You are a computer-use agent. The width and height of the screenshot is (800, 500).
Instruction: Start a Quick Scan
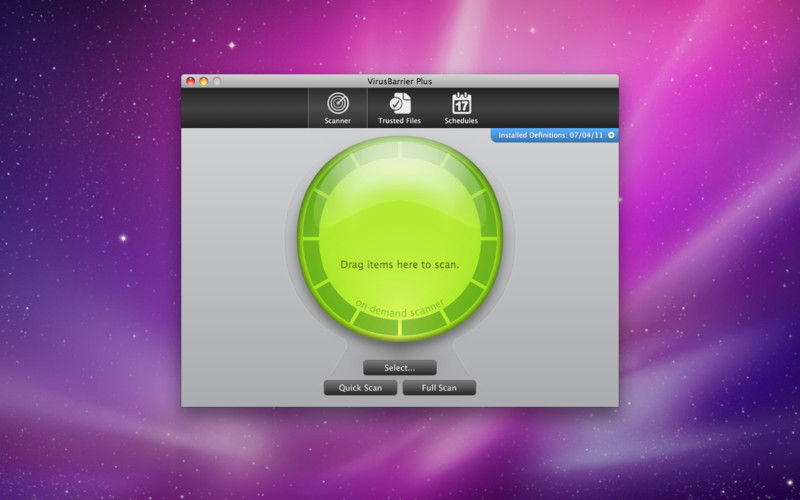[360, 388]
